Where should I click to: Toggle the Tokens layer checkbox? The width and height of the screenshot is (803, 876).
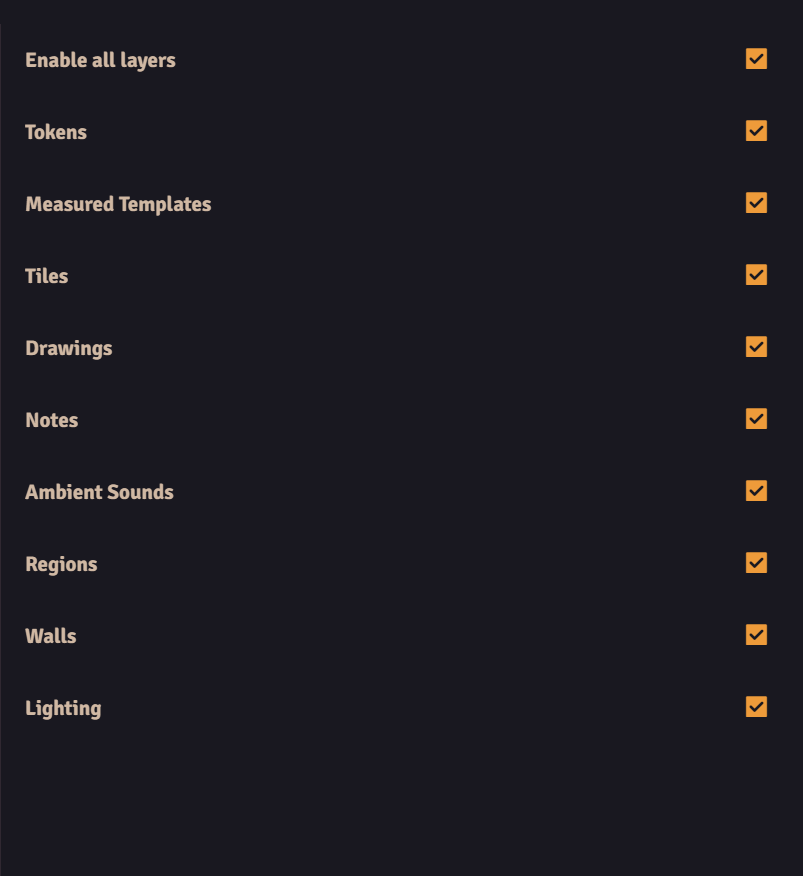pos(756,131)
